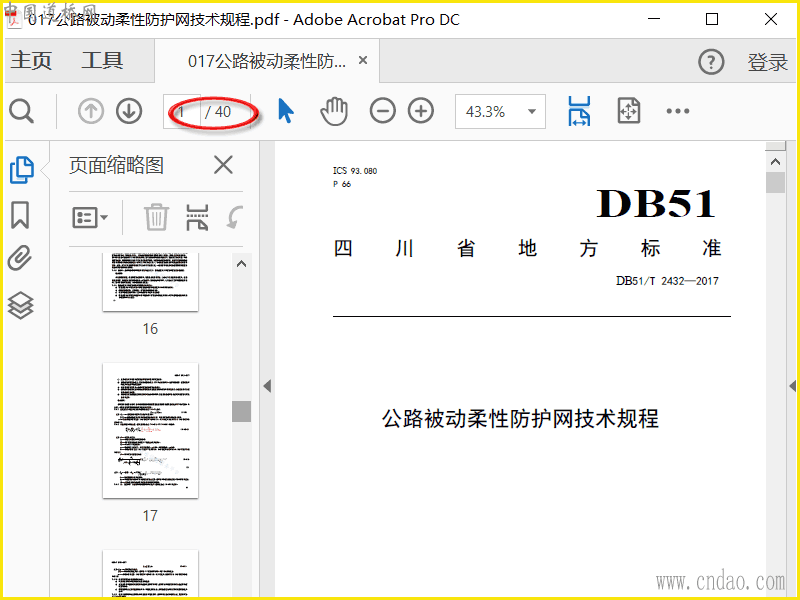Click the document title 公路被动柔性防护网技术规程
The height and width of the screenshot is (600, 800).
[520, 418]
